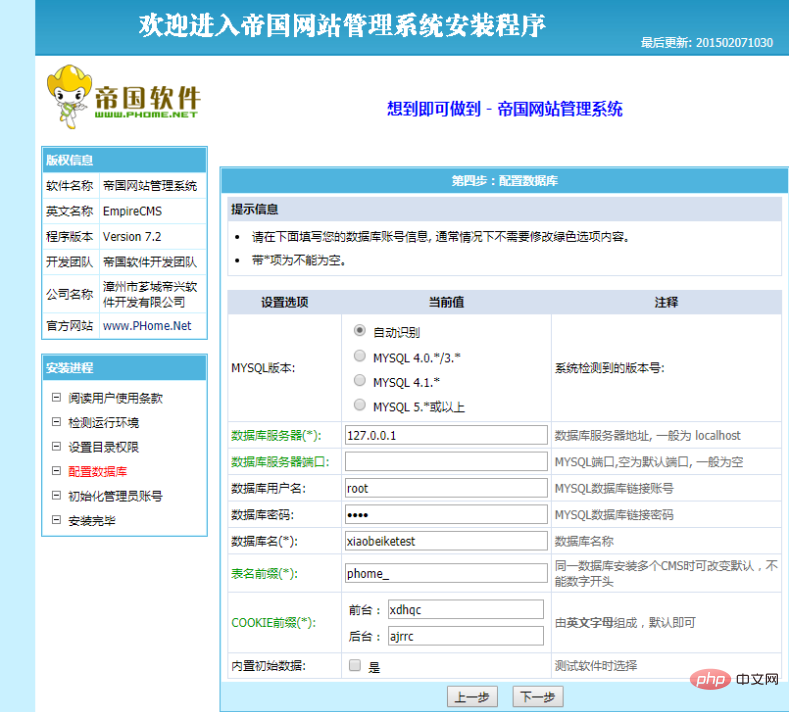Click the table prefix field phome_
Screen dimensions: 789x712
pyautogui.click(x=445, y=574)
